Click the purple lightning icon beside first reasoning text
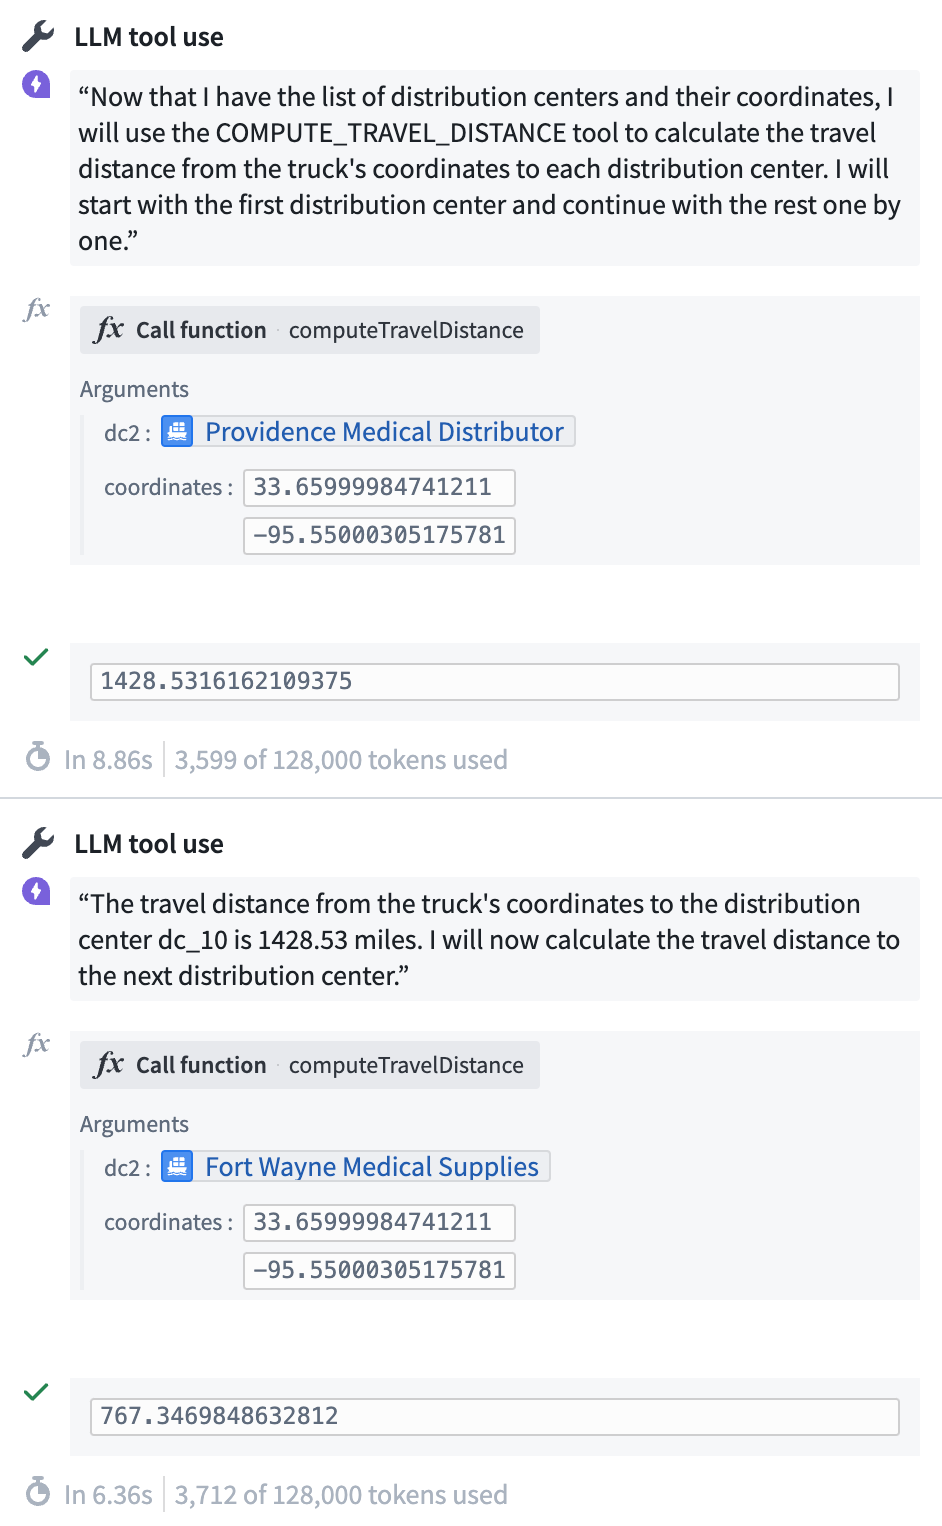 [x=36, y=84]
